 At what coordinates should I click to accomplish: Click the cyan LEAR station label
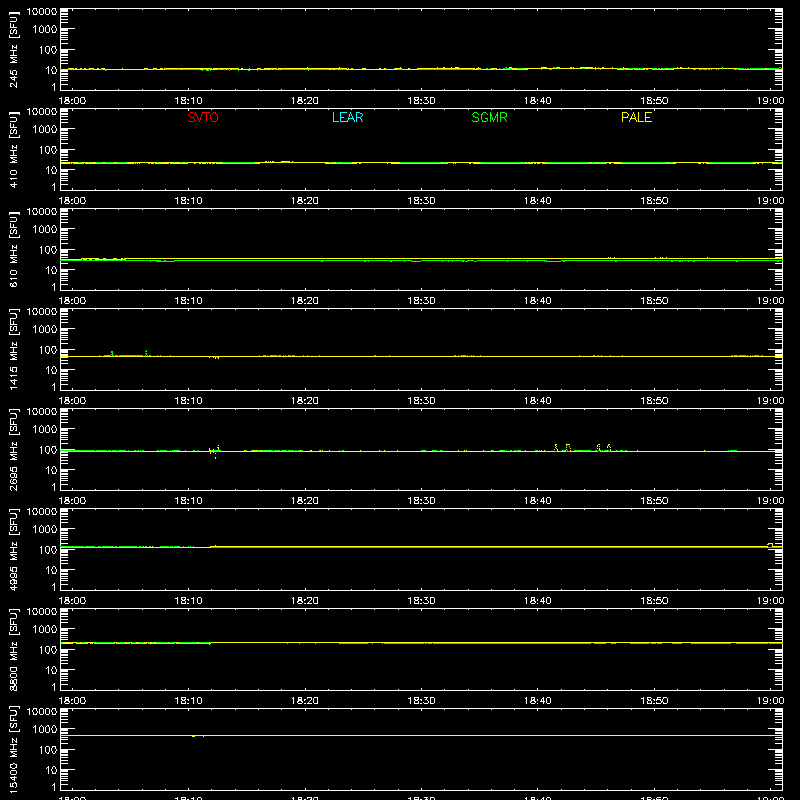(x=347, y=117)
